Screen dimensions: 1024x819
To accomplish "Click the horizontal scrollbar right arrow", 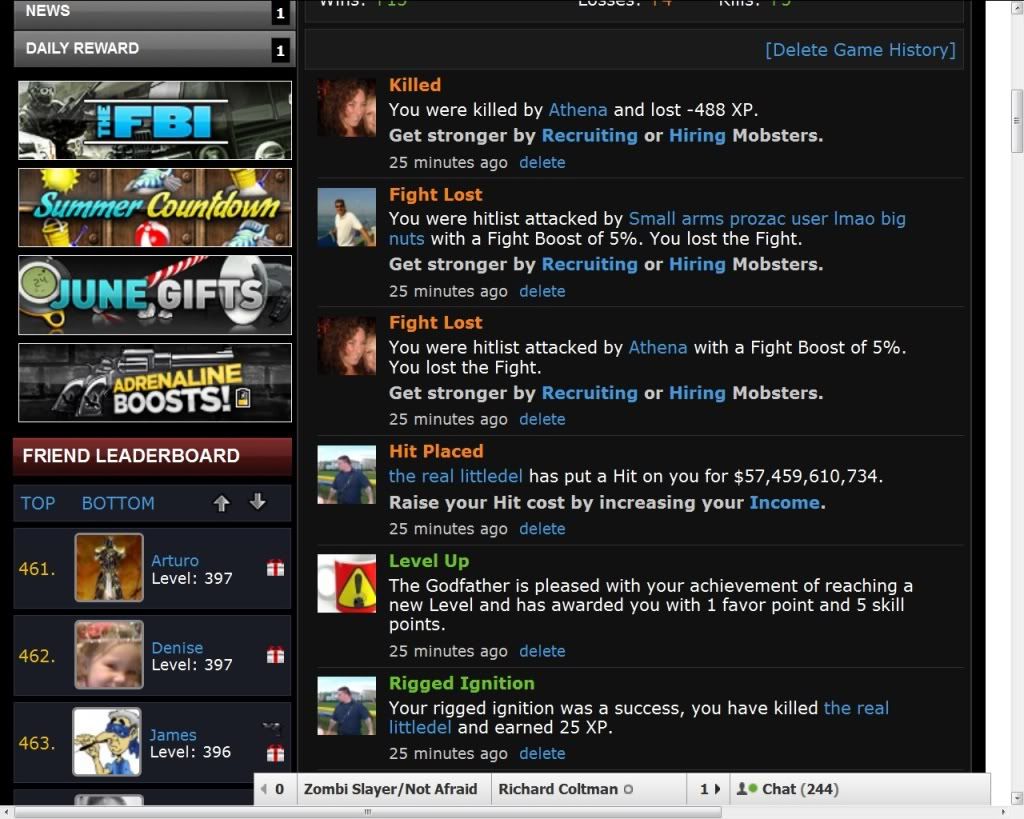I will [1003, 812].
